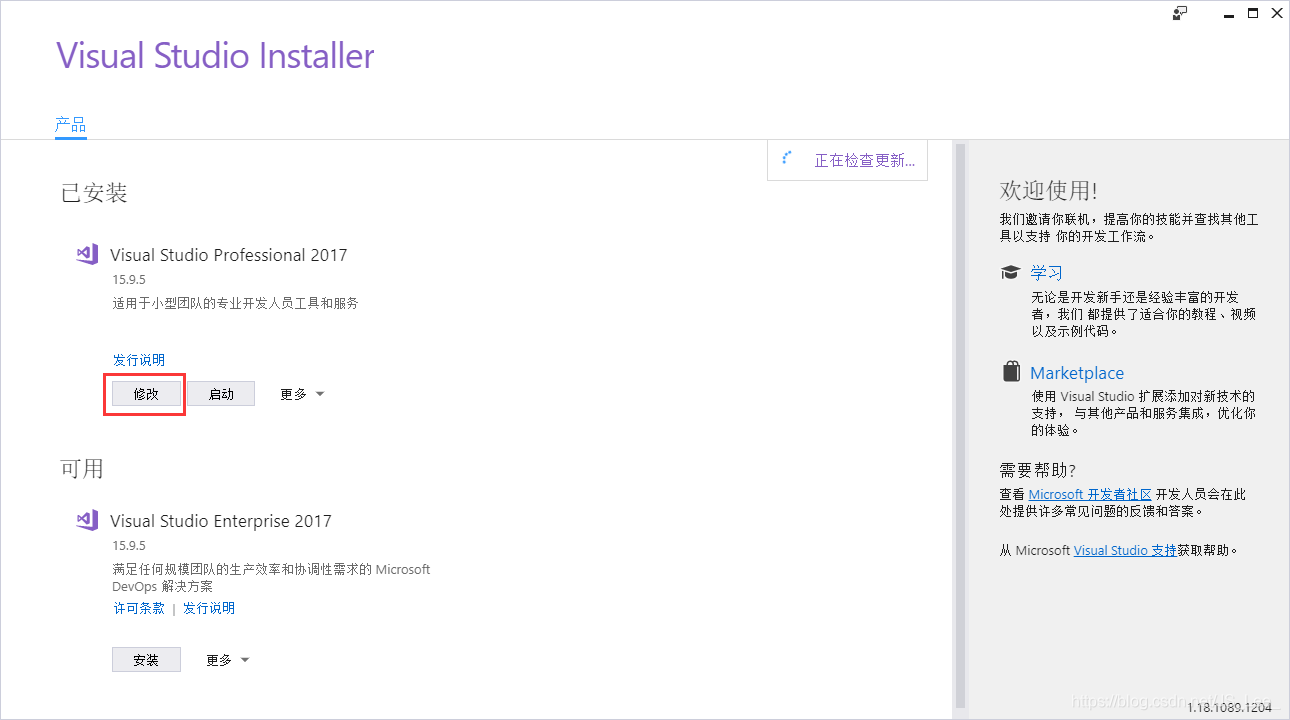Click the product list vertical scrollbar
Viewport: 1290px width, 720px height.
pyautogui.click(x=961, y=425)
